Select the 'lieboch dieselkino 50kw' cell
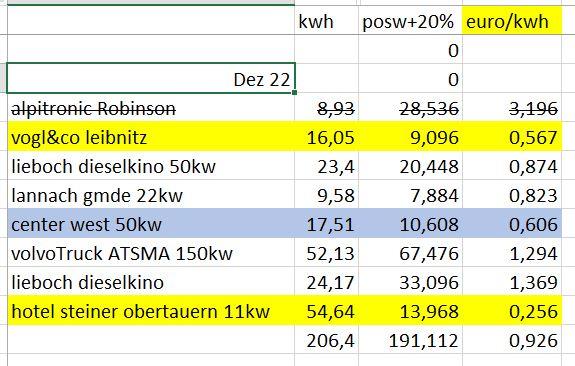This screenshot has width=575, height=366. click(x=151, y=166)
